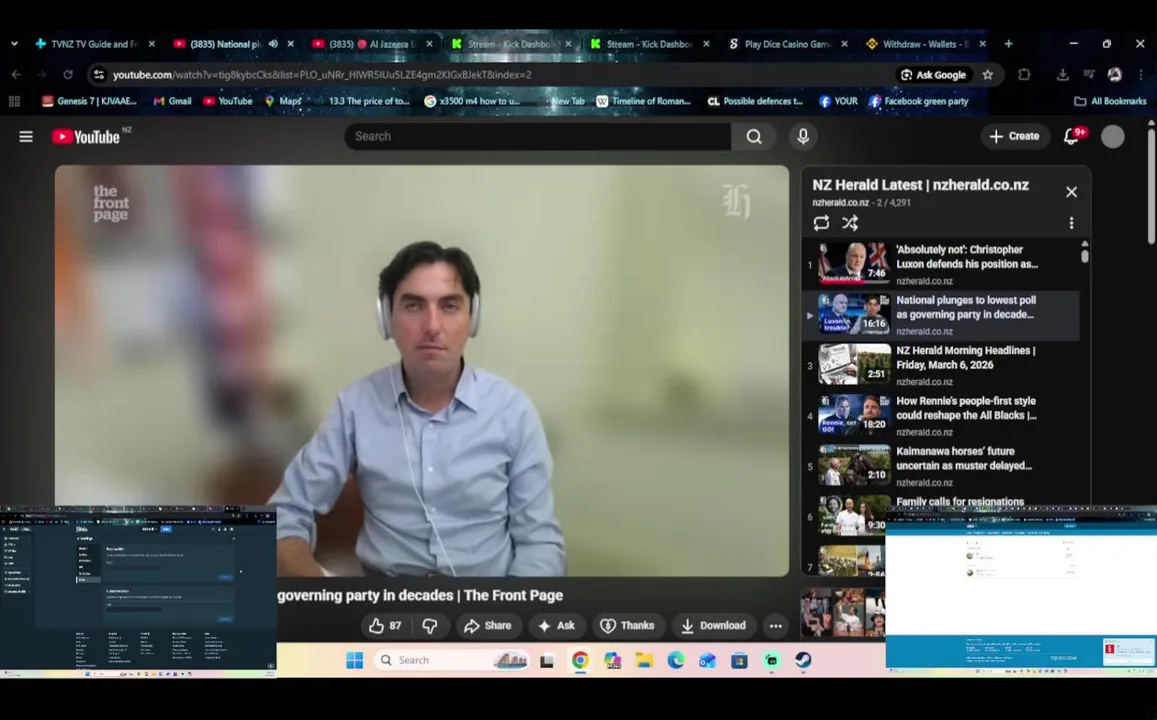Open Microsoft Edge from taskbar
The image size is (1157, 720).
click(x=676, y=660)
